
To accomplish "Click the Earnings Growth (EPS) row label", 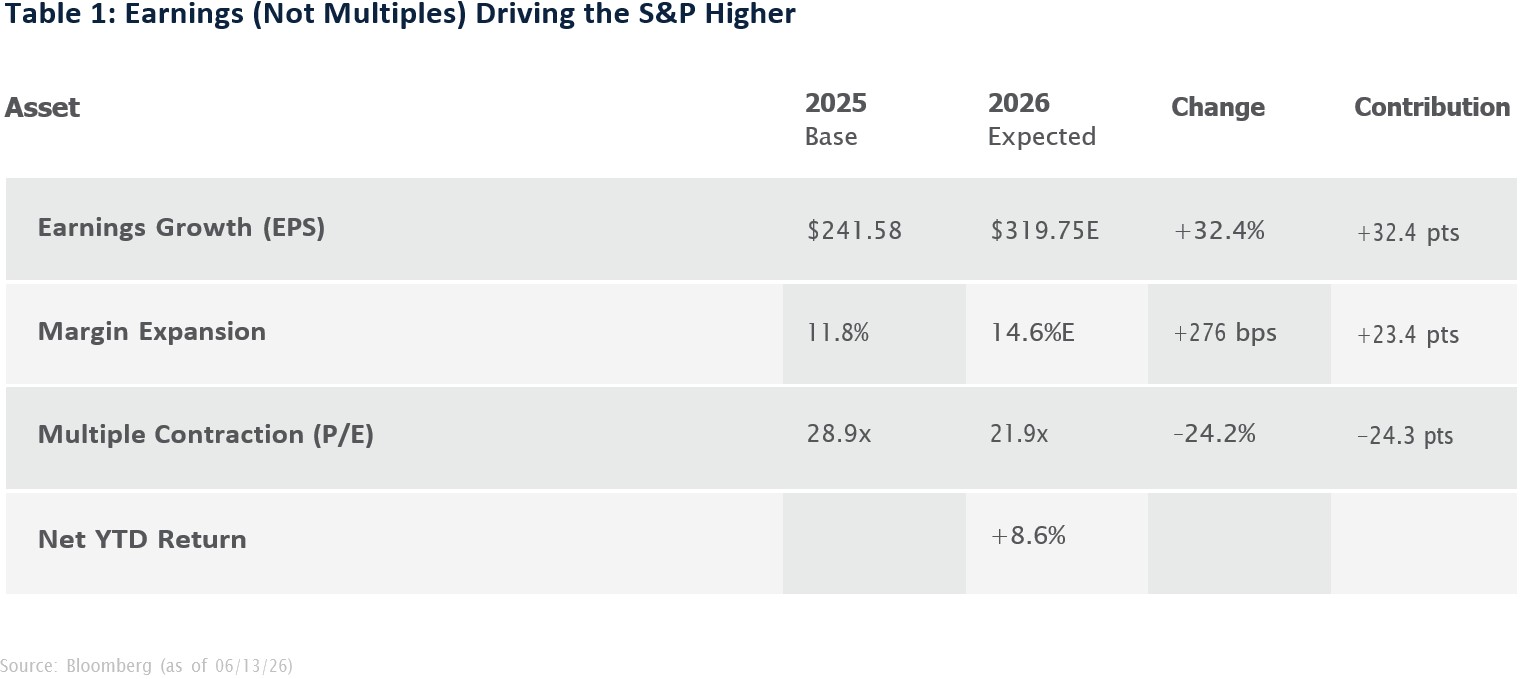I will pos(182,228).
